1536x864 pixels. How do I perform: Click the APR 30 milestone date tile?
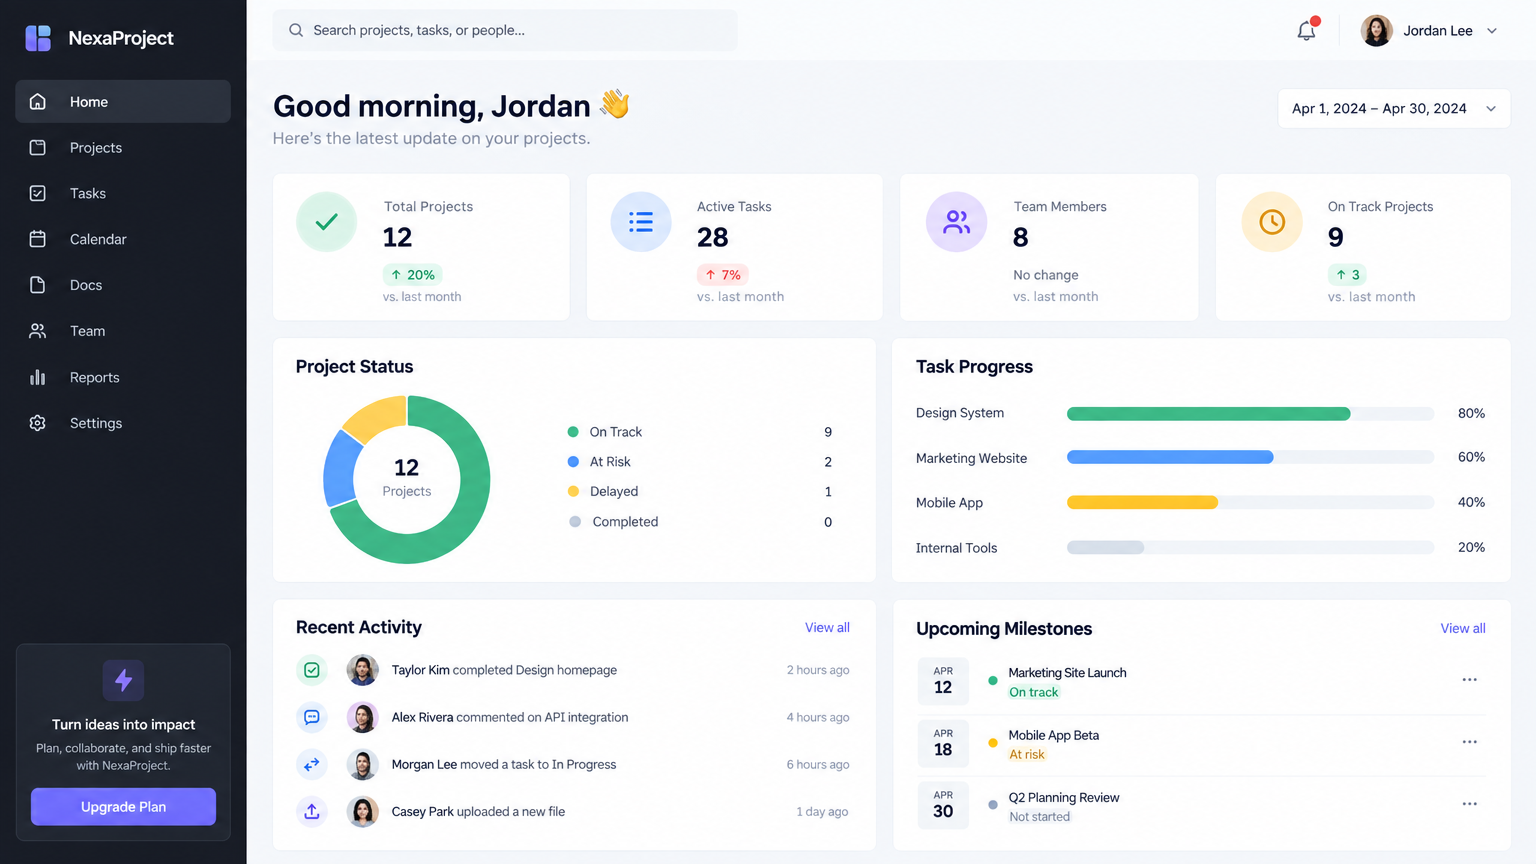943,805
